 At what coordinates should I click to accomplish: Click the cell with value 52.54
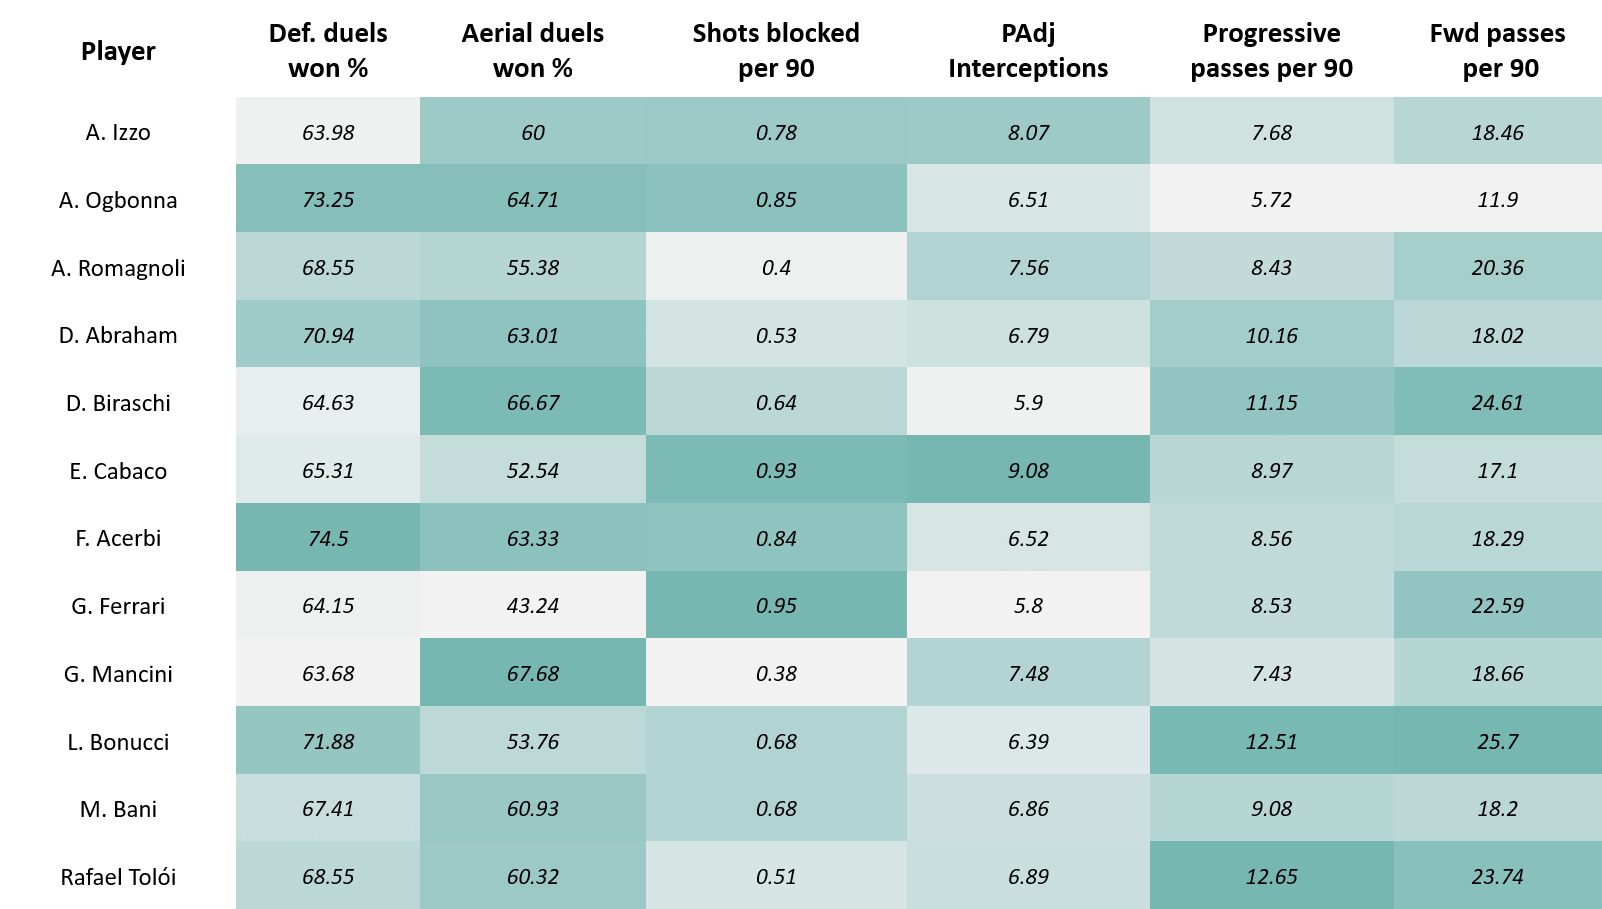coord(532,470)
